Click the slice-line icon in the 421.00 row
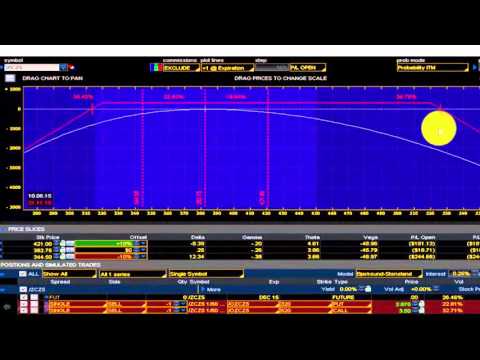 (x=70, y=244)
